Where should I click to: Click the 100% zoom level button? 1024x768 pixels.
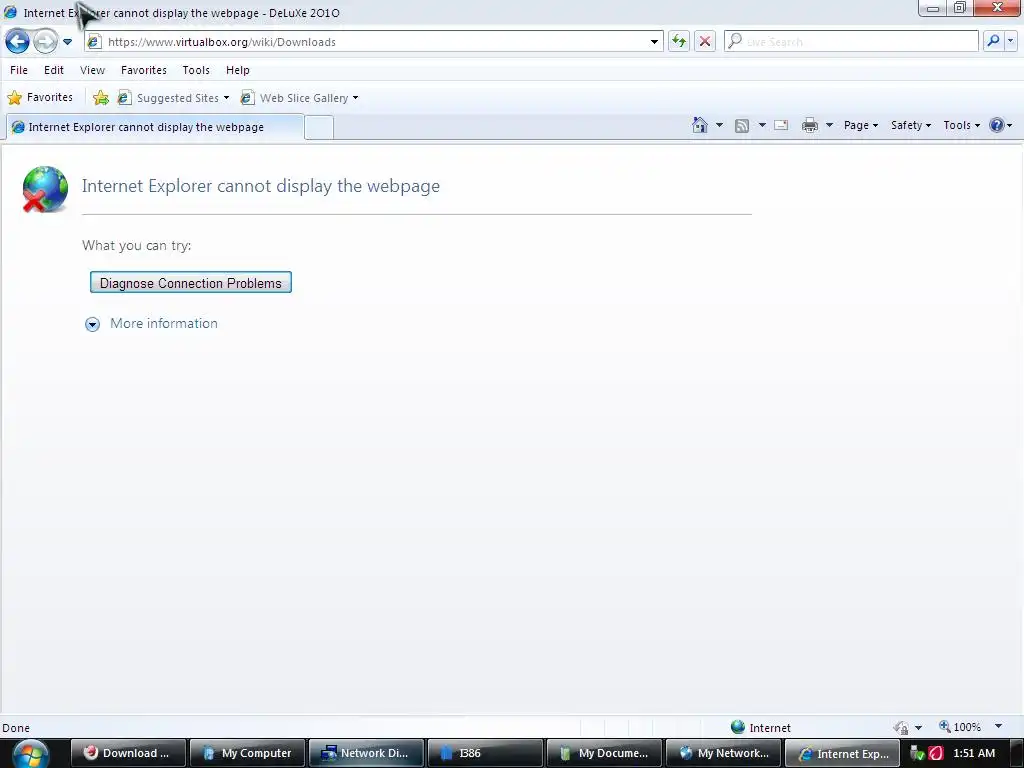pos(960,727)
